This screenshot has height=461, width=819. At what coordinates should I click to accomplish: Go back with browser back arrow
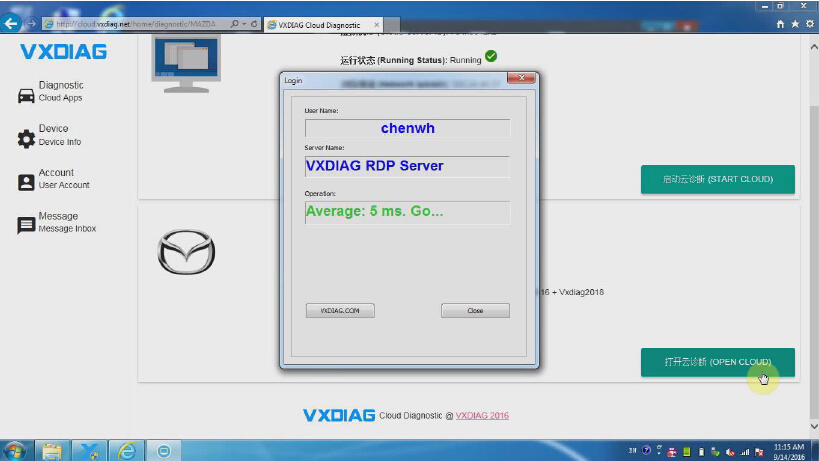[x=11, y=23]
